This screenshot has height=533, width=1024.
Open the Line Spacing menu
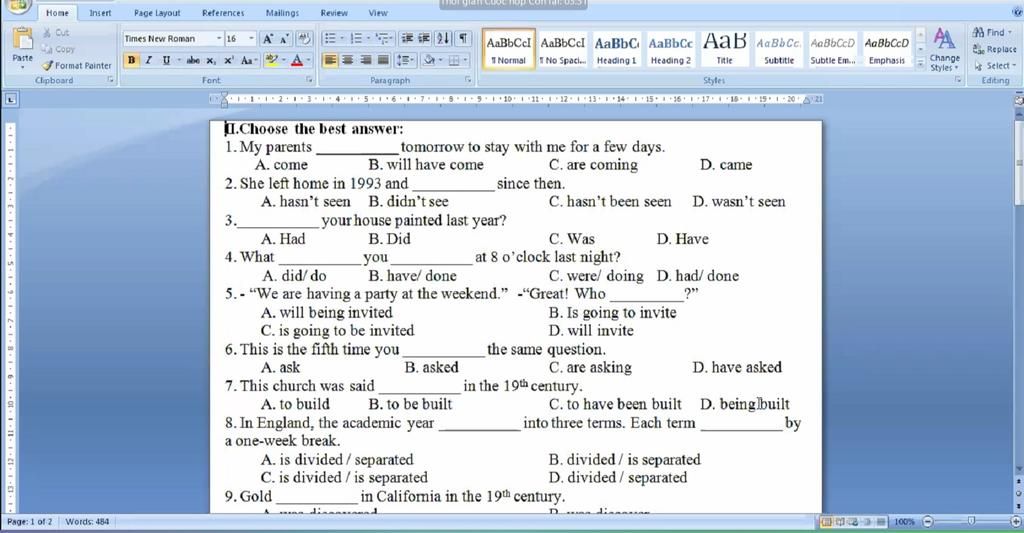point(406,60)
